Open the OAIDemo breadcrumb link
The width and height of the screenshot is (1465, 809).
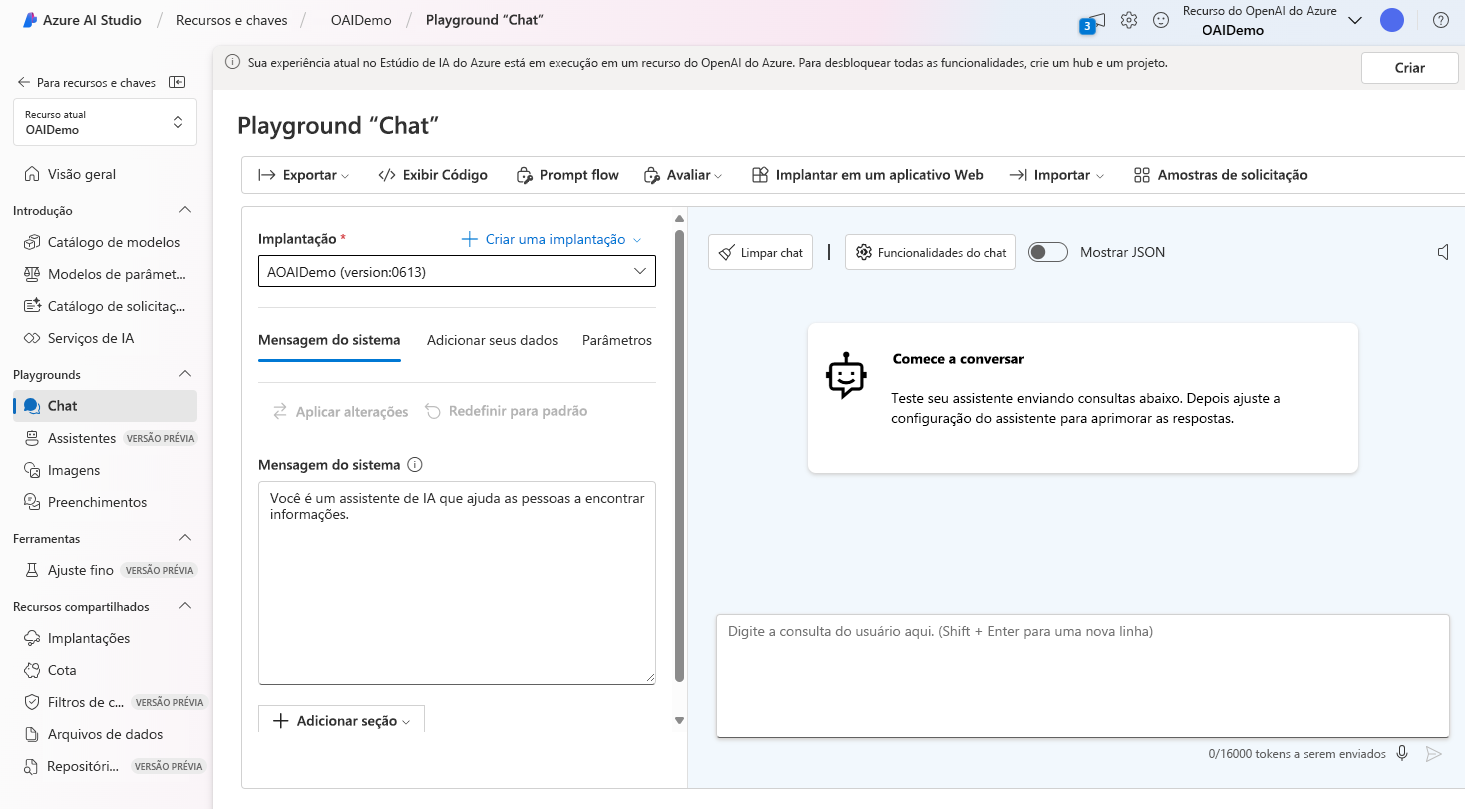(361, 20)
